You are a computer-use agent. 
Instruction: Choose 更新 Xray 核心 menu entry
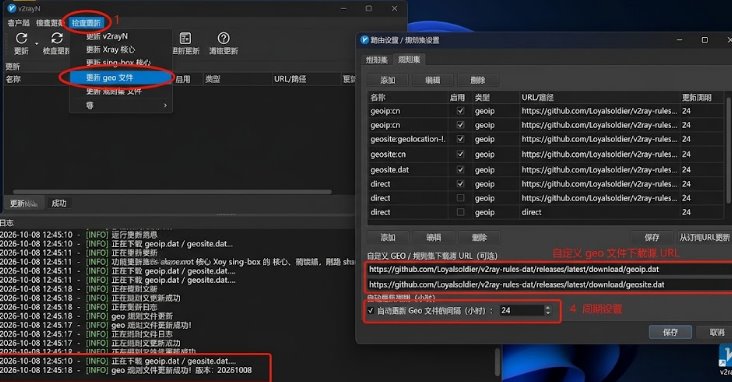(111, 49)
